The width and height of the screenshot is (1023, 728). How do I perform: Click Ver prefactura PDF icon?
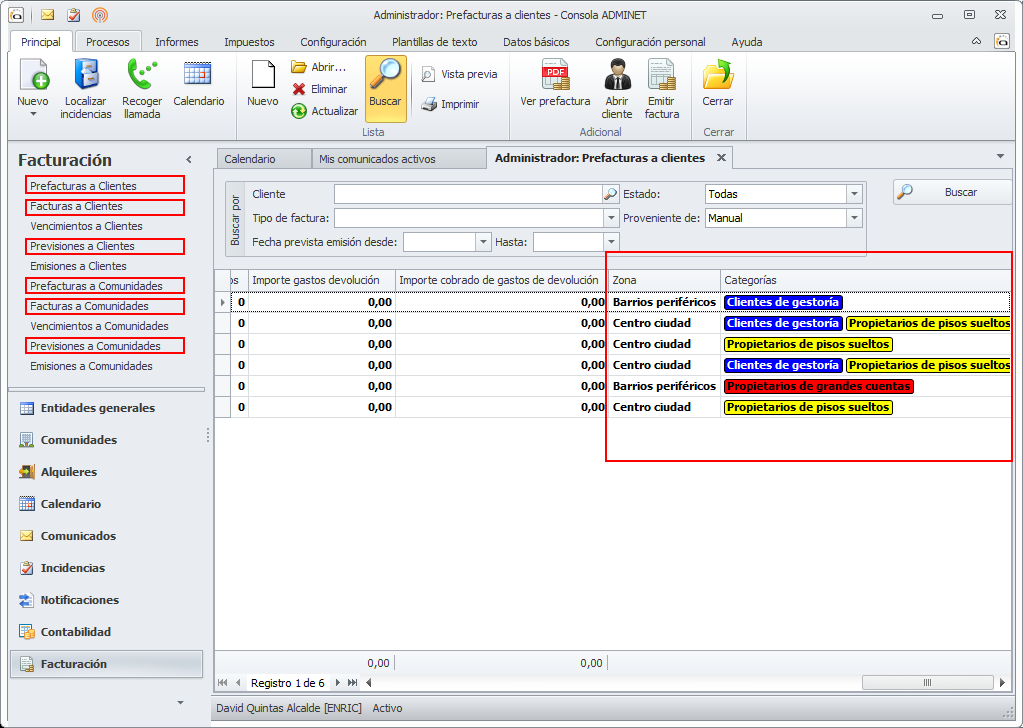click(555, 76)
